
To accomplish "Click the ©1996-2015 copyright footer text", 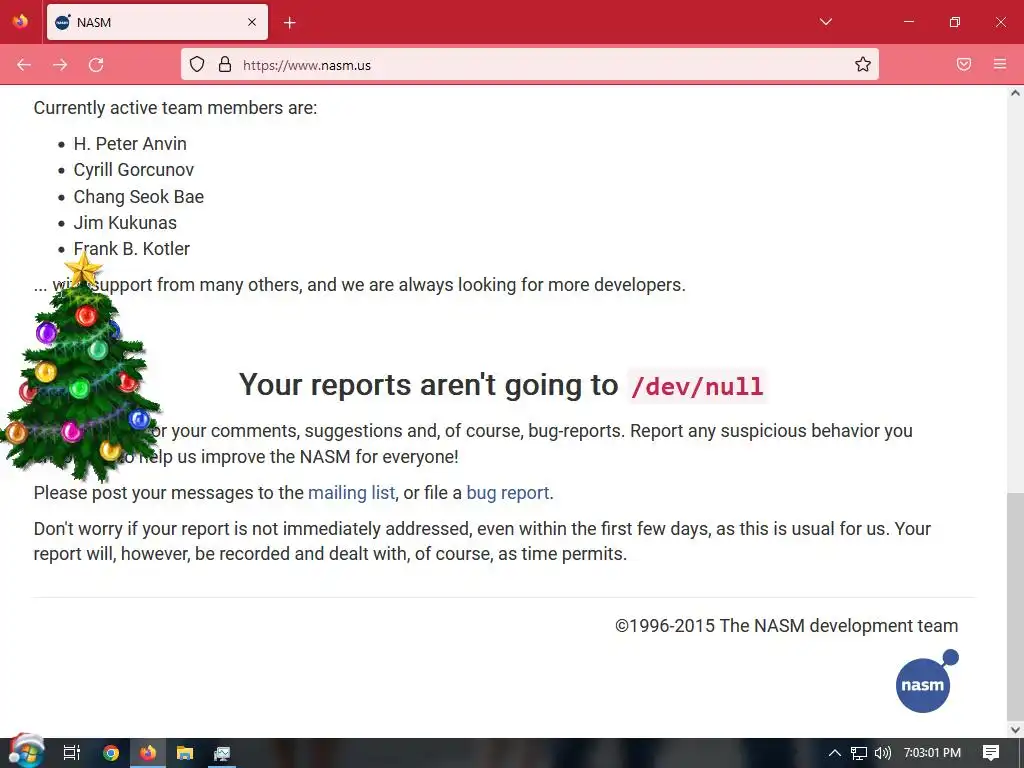I will [786, 626].
